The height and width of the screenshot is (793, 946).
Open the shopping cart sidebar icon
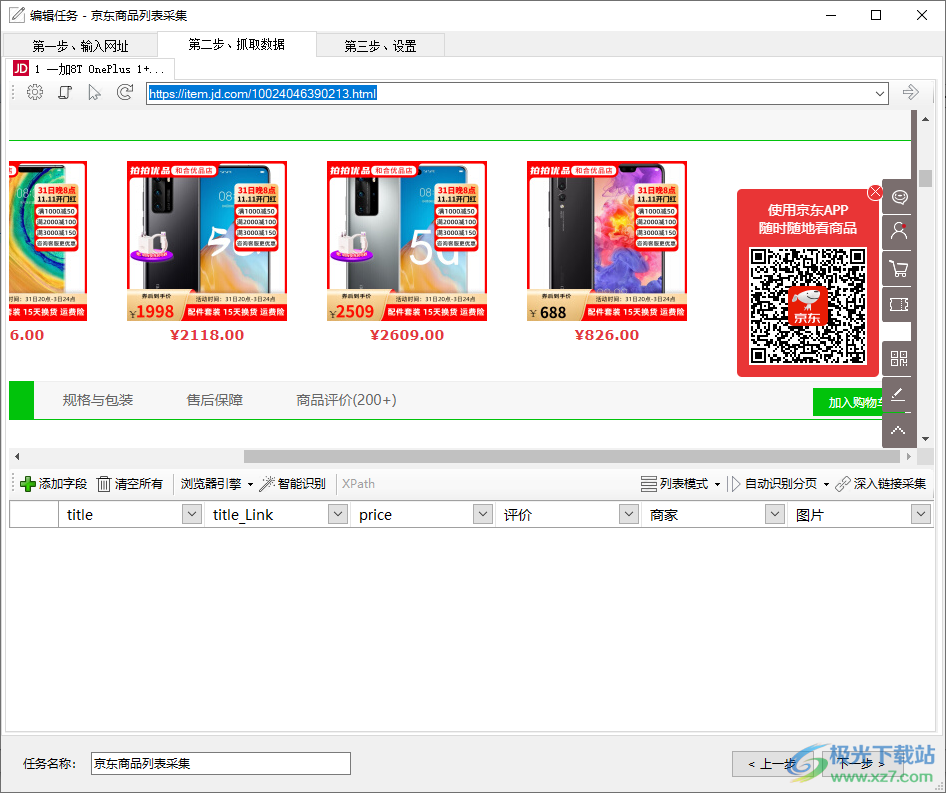[x=899, y=268]
